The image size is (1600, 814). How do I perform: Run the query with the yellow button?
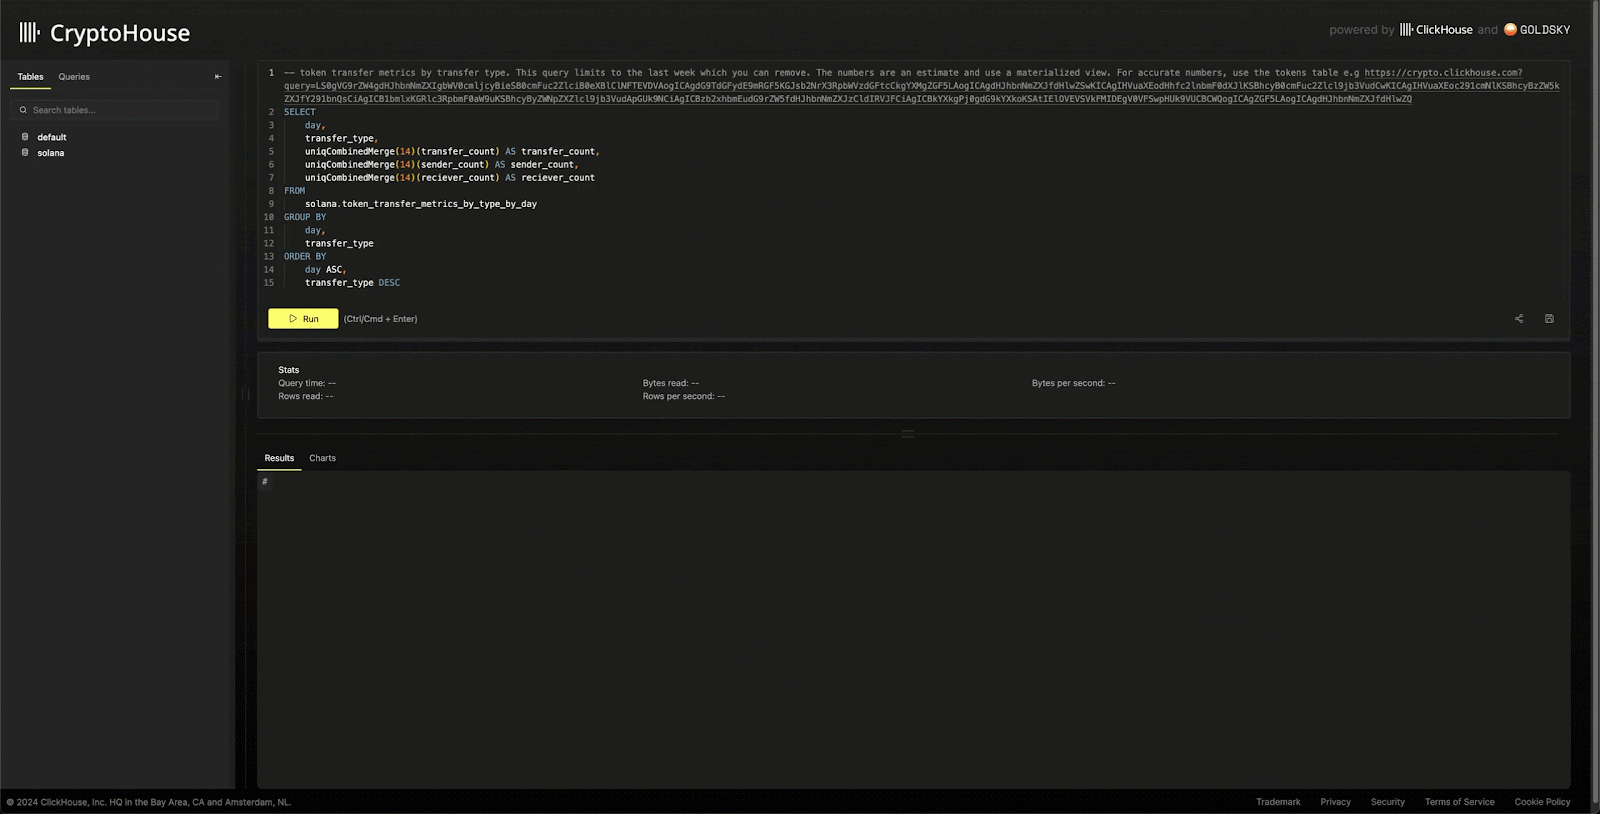303,319
